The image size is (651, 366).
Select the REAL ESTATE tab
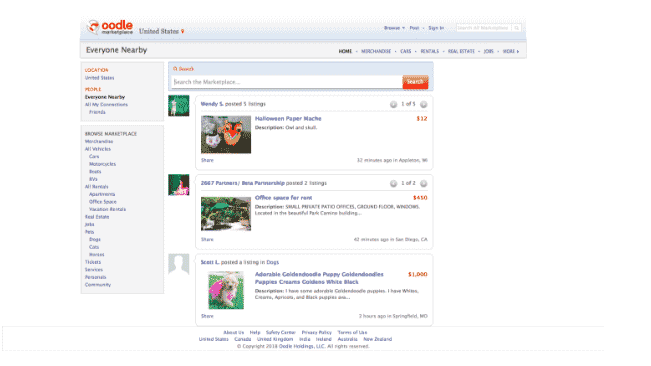(x=461, y=51)
